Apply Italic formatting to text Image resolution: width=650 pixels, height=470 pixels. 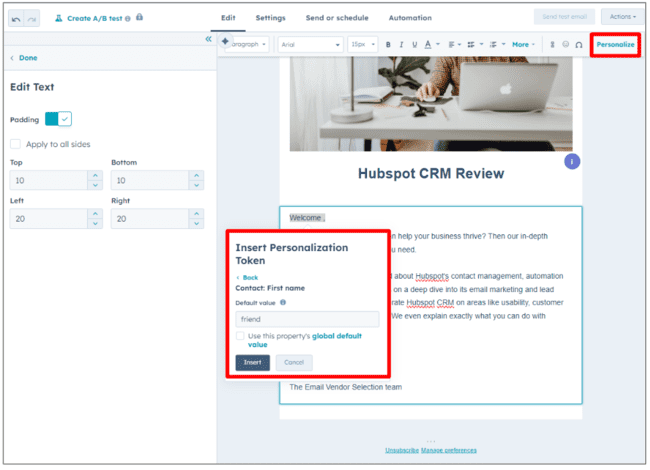400,44
